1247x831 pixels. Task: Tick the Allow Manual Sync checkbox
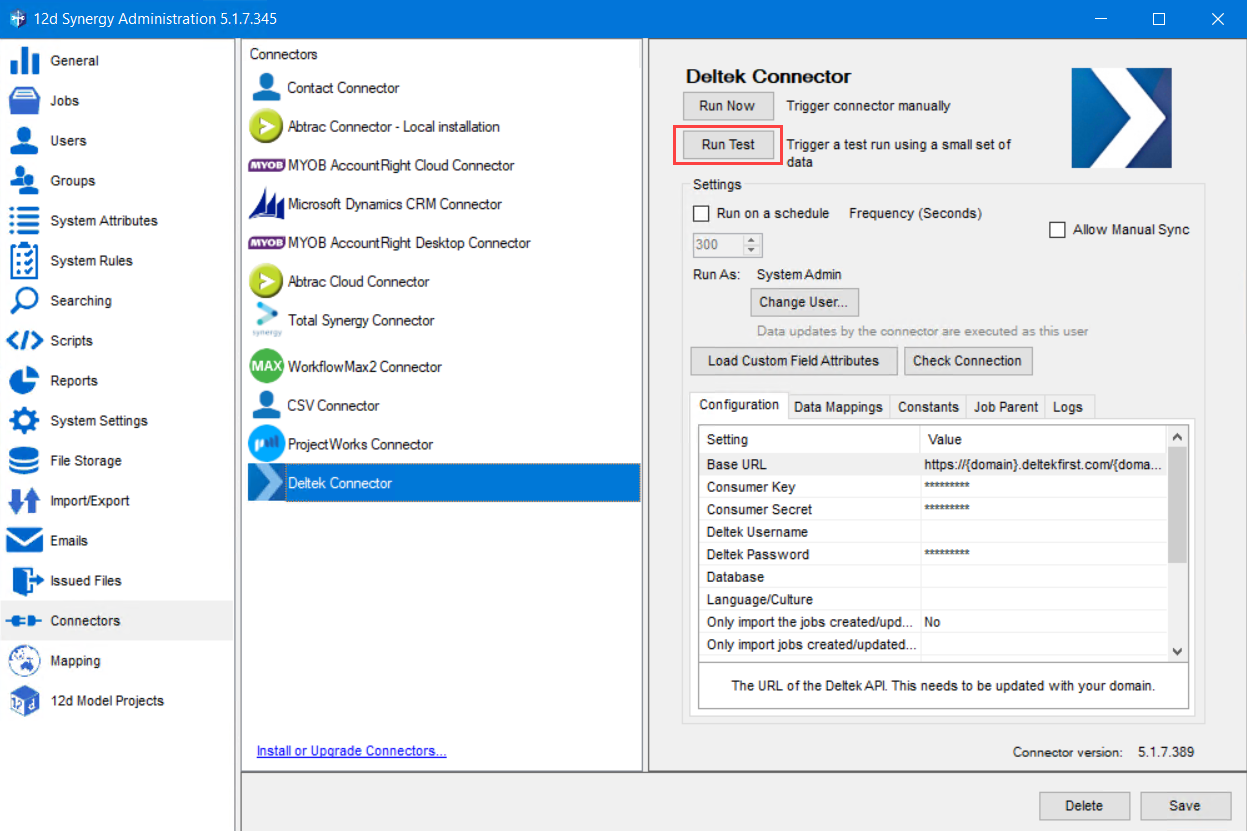coord(1057,230)
